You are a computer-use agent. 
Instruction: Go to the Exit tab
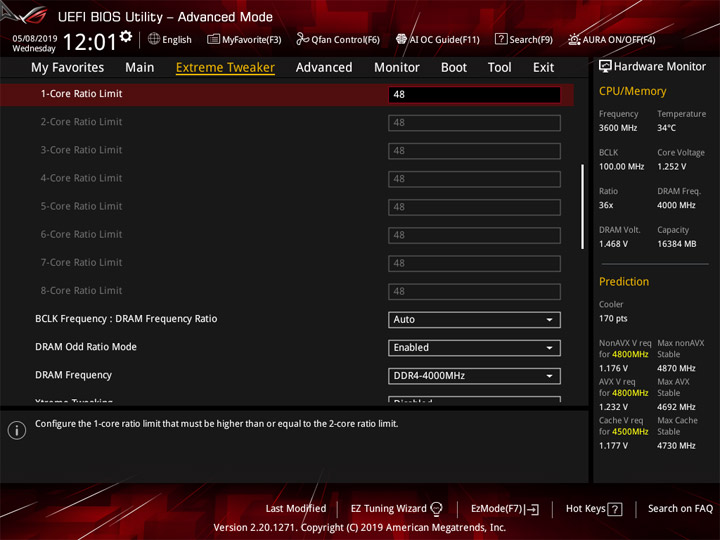[x=543, y=68]
